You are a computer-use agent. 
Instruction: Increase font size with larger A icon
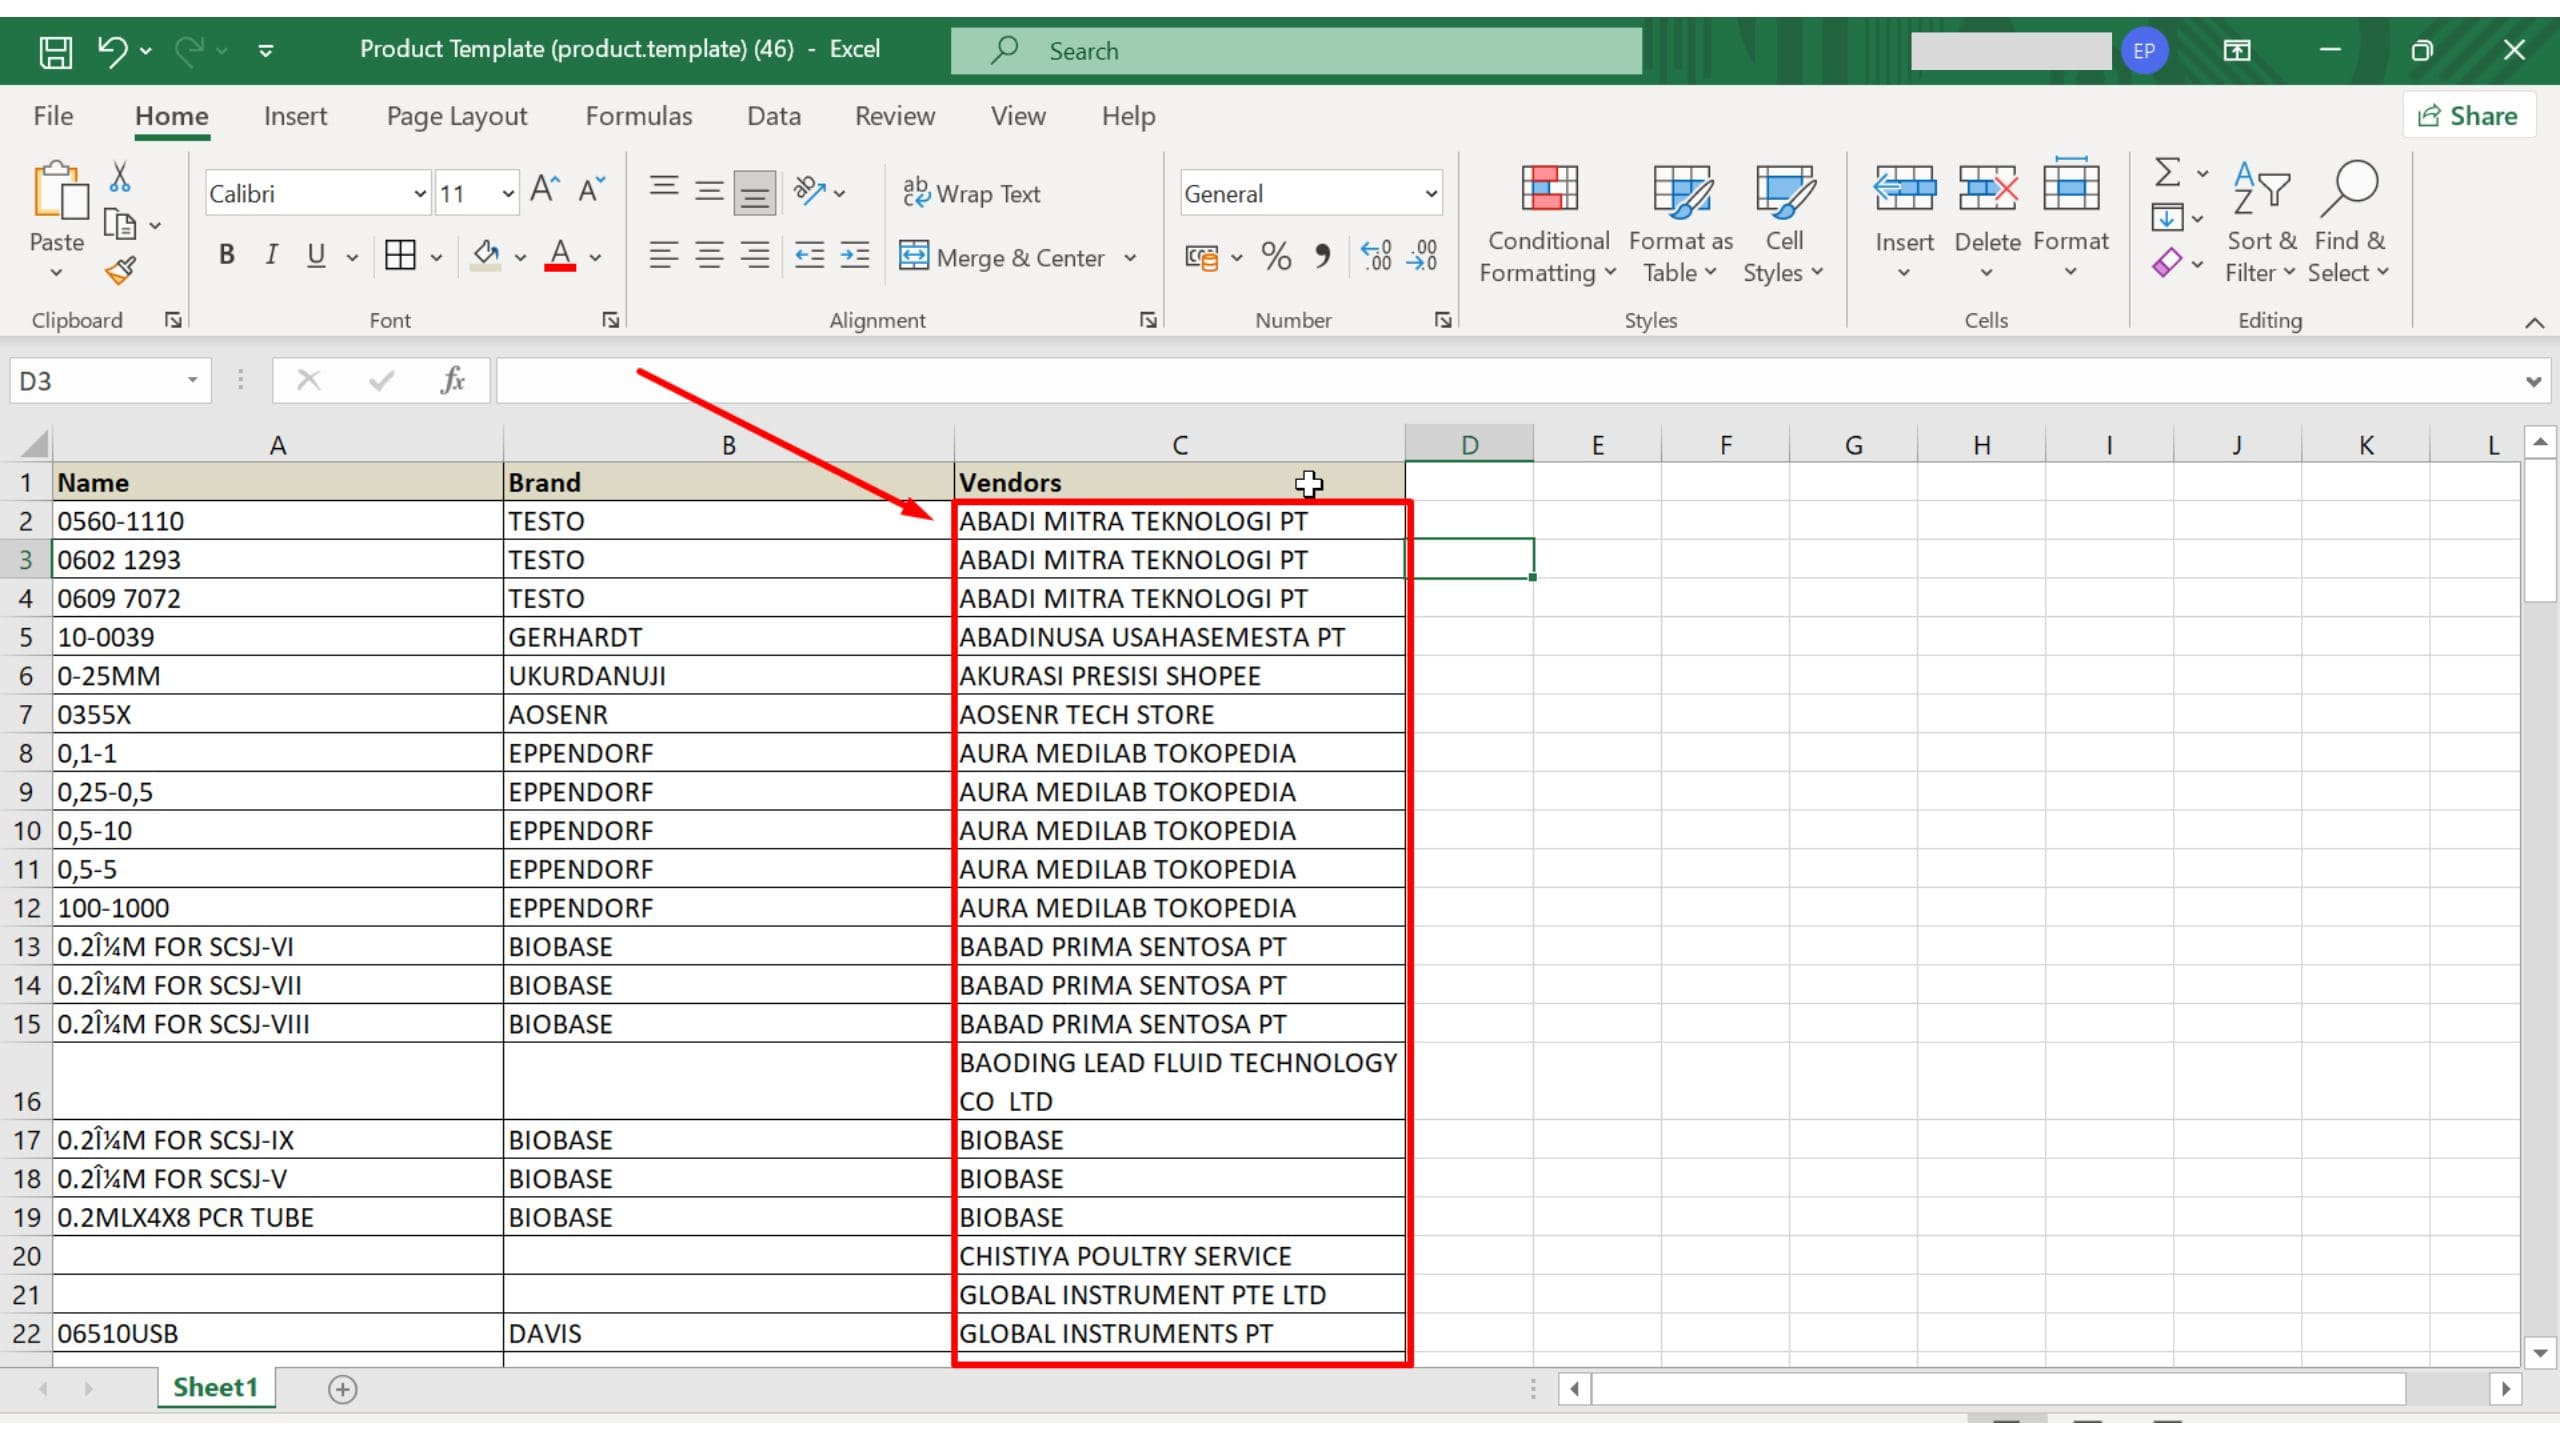click(544, 190)
